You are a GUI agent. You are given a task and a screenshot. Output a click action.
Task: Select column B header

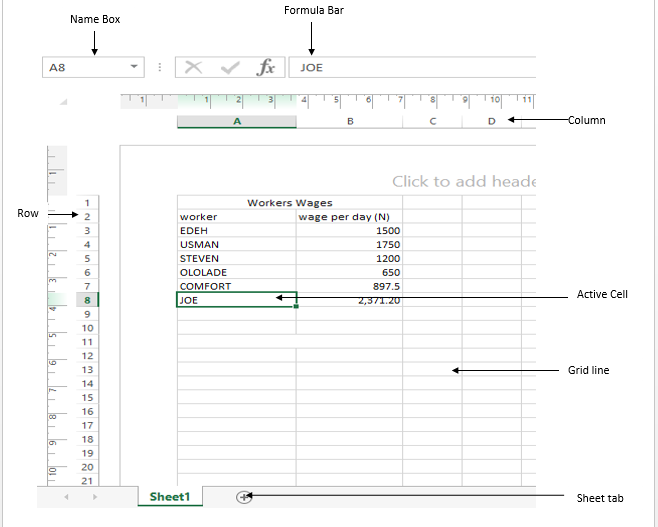(x=350, y=121)
